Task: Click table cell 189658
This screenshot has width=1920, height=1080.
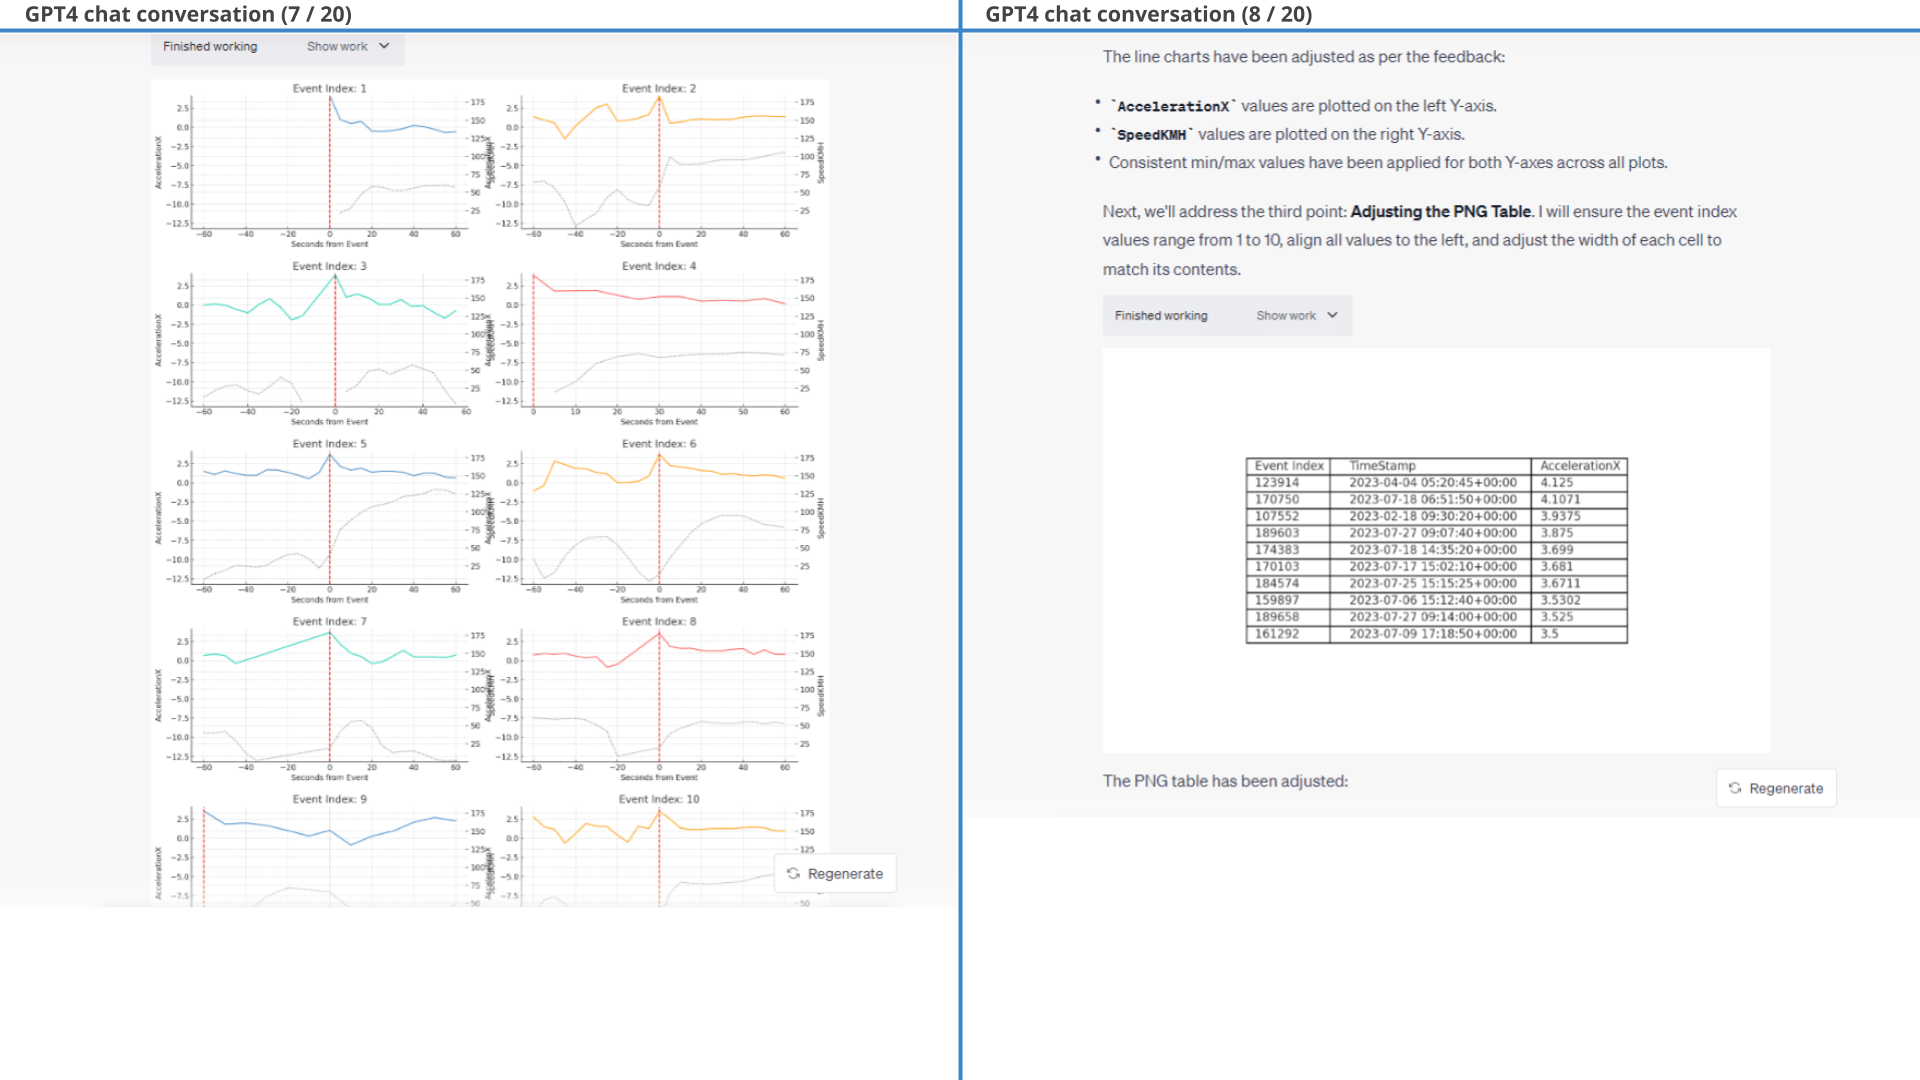Action: click(x=1288, y=617)
